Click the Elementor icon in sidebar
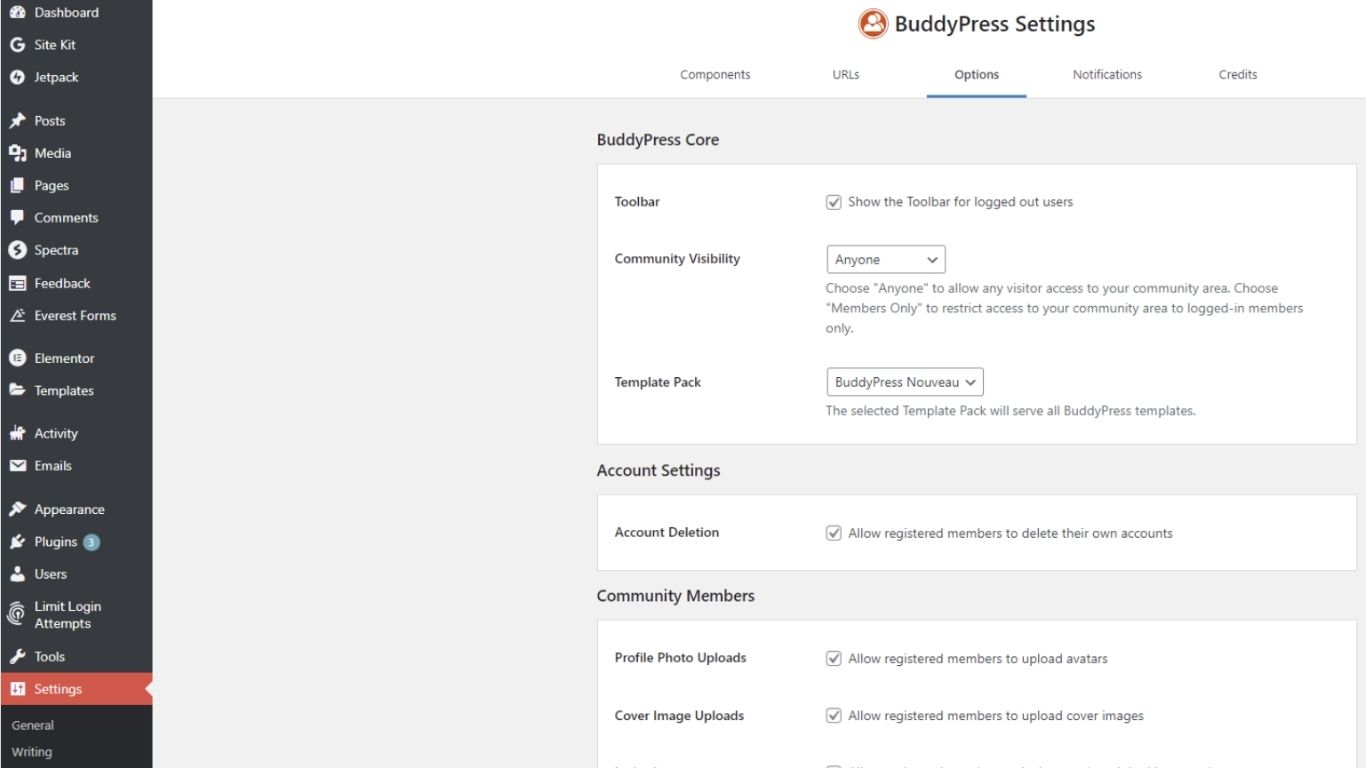Screen dimensions: 1366x768 point(17,358)
